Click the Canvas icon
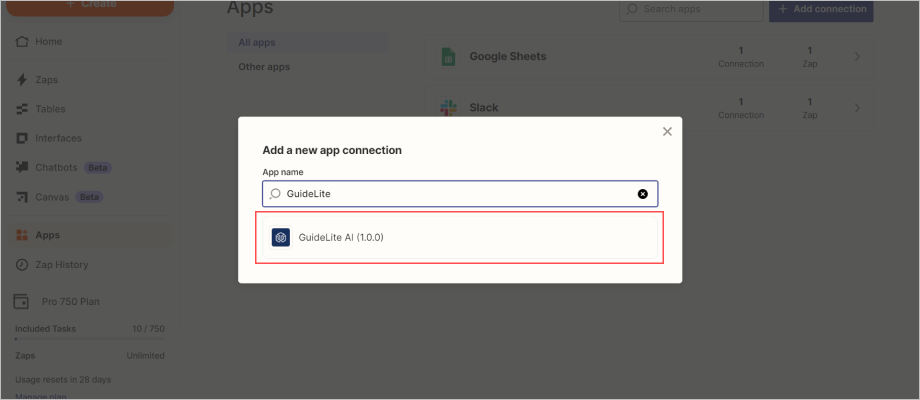The image size is (920, 400). [x=22, y=197]
